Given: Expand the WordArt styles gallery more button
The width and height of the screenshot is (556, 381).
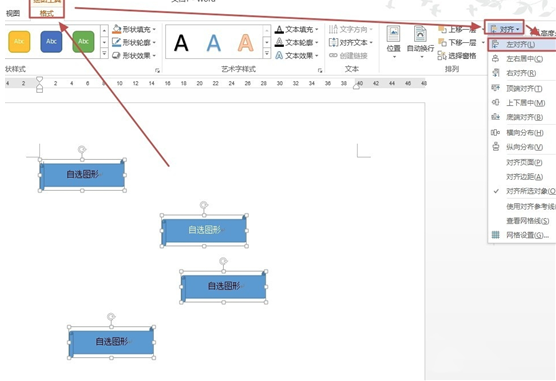Looking at the screenshot, I should click(267, 54).
